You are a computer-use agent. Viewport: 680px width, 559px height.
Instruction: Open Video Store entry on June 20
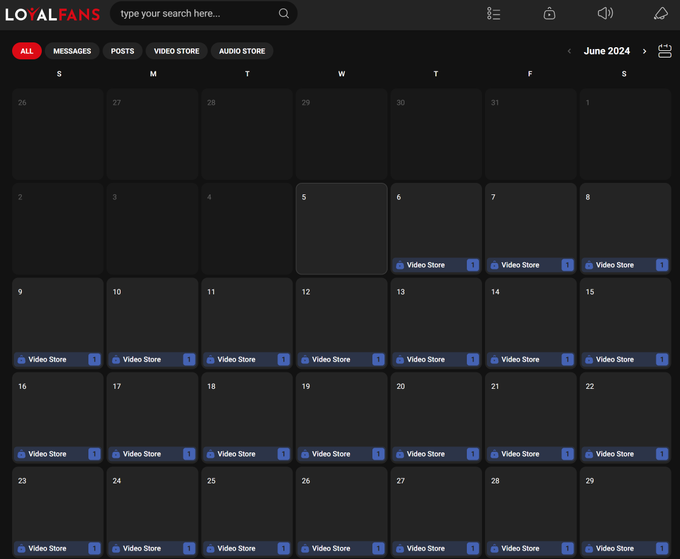436,454
